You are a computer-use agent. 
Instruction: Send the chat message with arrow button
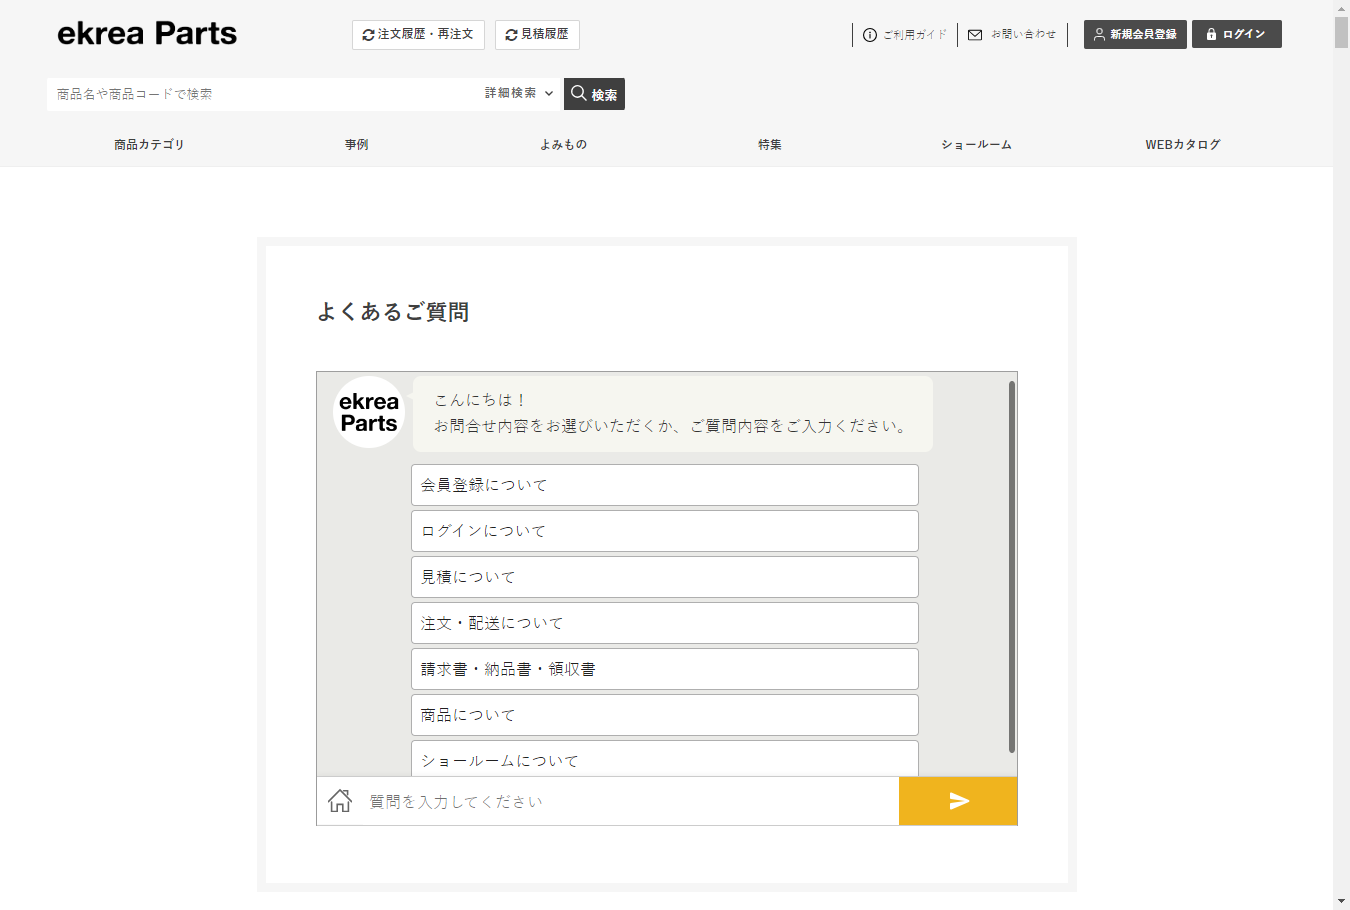[x=958, y=801]
